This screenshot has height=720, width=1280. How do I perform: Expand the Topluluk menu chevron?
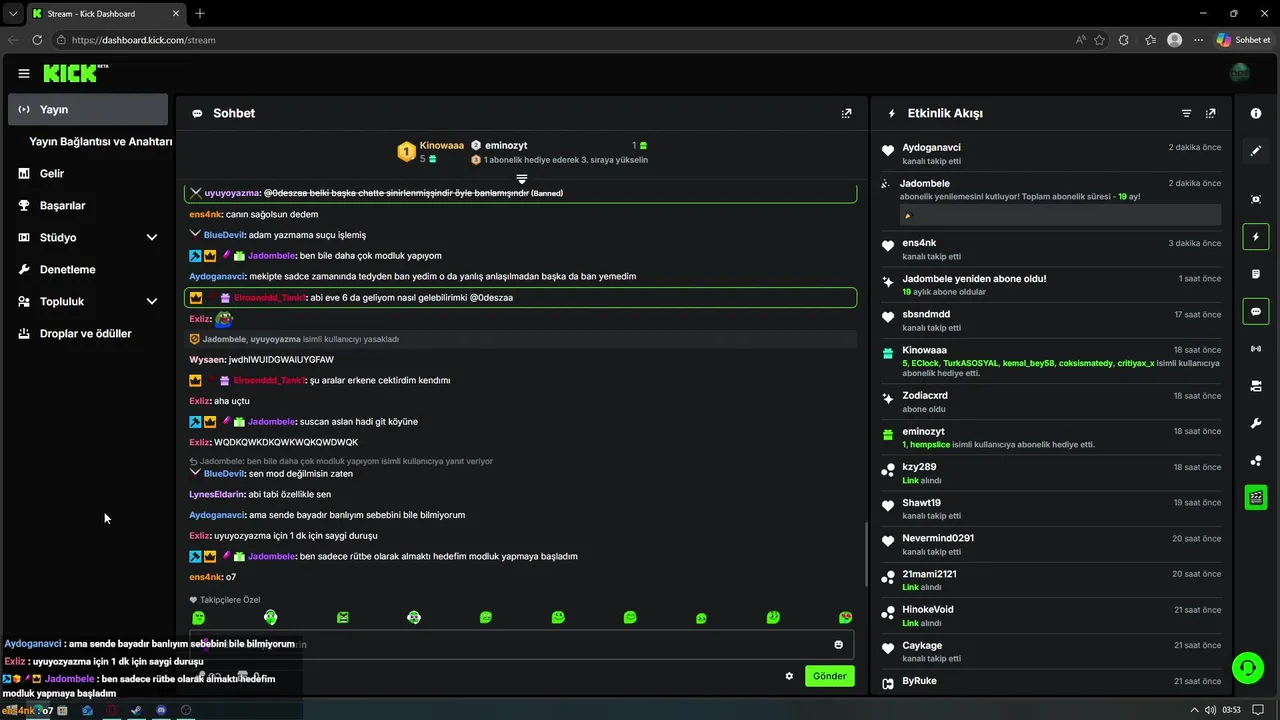pyautogui.click(x=152, y=301)
